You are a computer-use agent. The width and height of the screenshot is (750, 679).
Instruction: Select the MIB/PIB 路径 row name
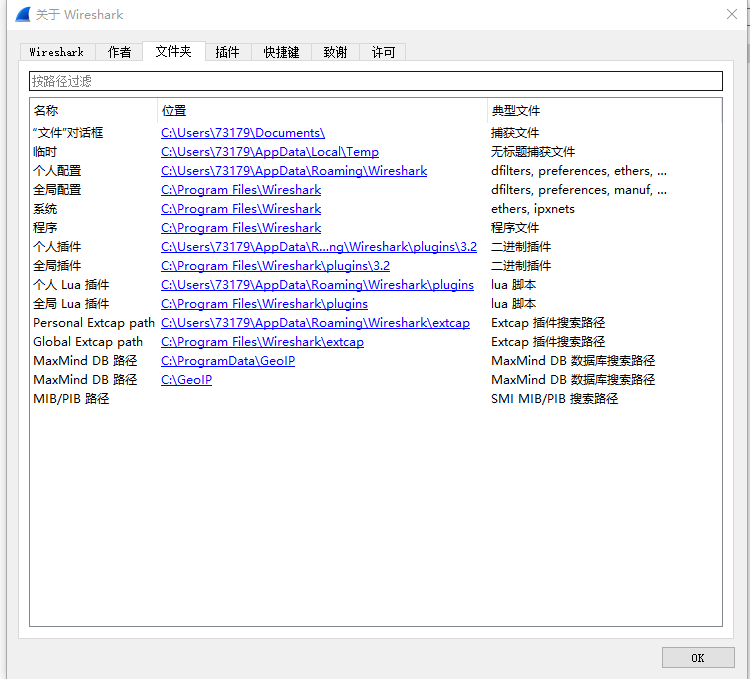point(71,399)
